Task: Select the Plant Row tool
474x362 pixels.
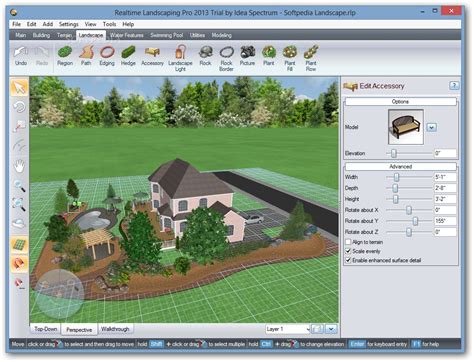Action: pos(311,58)
